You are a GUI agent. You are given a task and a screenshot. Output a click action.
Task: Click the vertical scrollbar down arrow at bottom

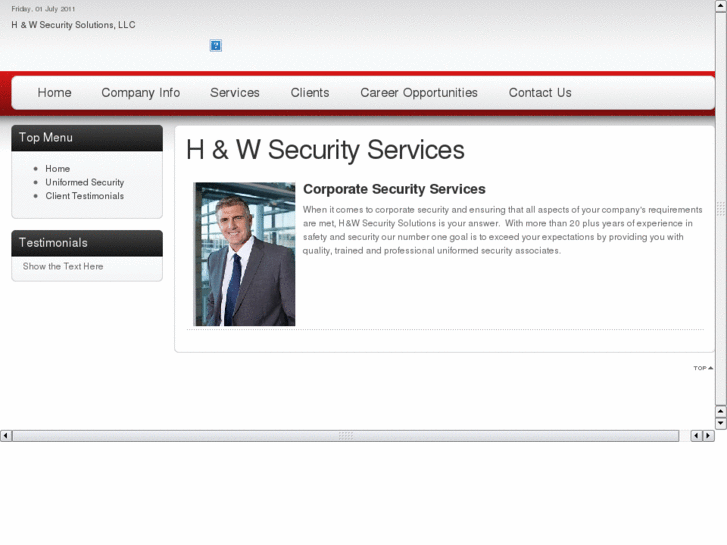coord(721,423)
